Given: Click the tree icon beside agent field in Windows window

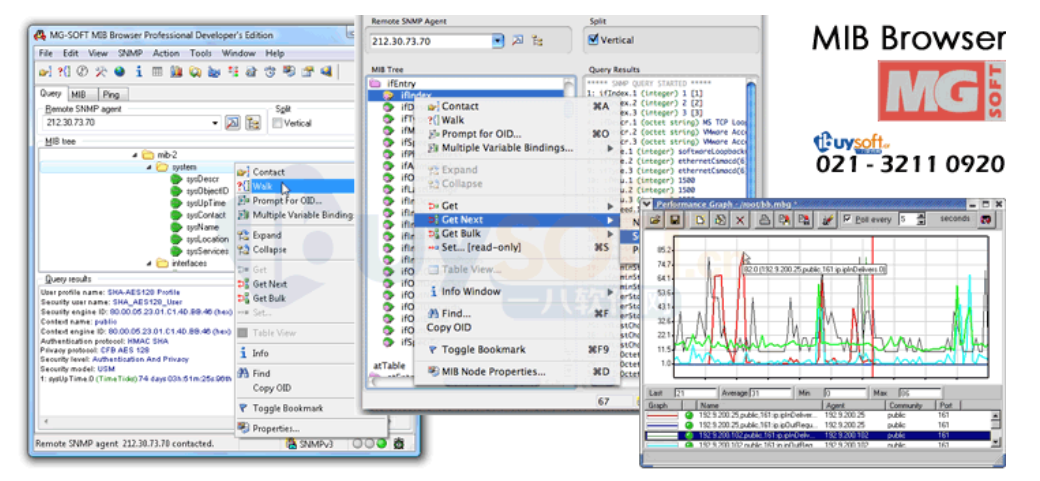Looking at the screenshot, I should pyautogui.click(x=253, y=123).
